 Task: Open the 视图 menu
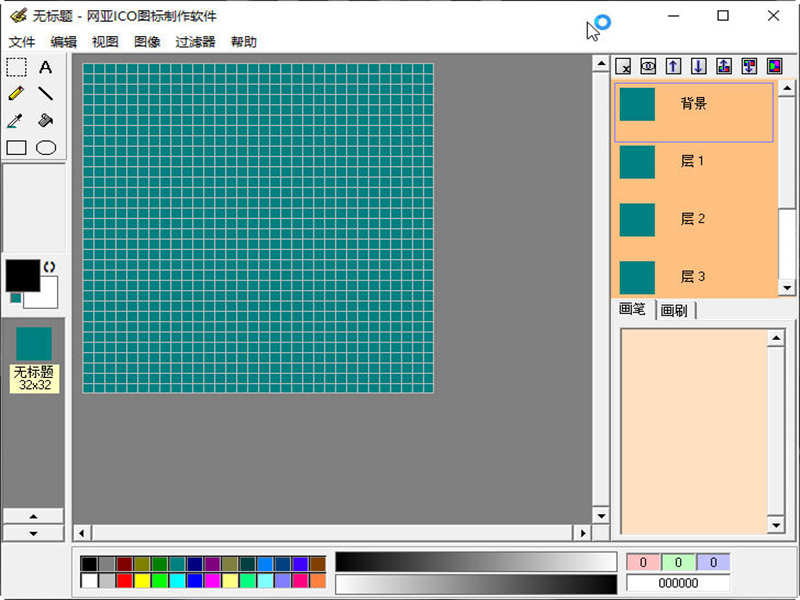pyautogui.click(x=105, y=42)
